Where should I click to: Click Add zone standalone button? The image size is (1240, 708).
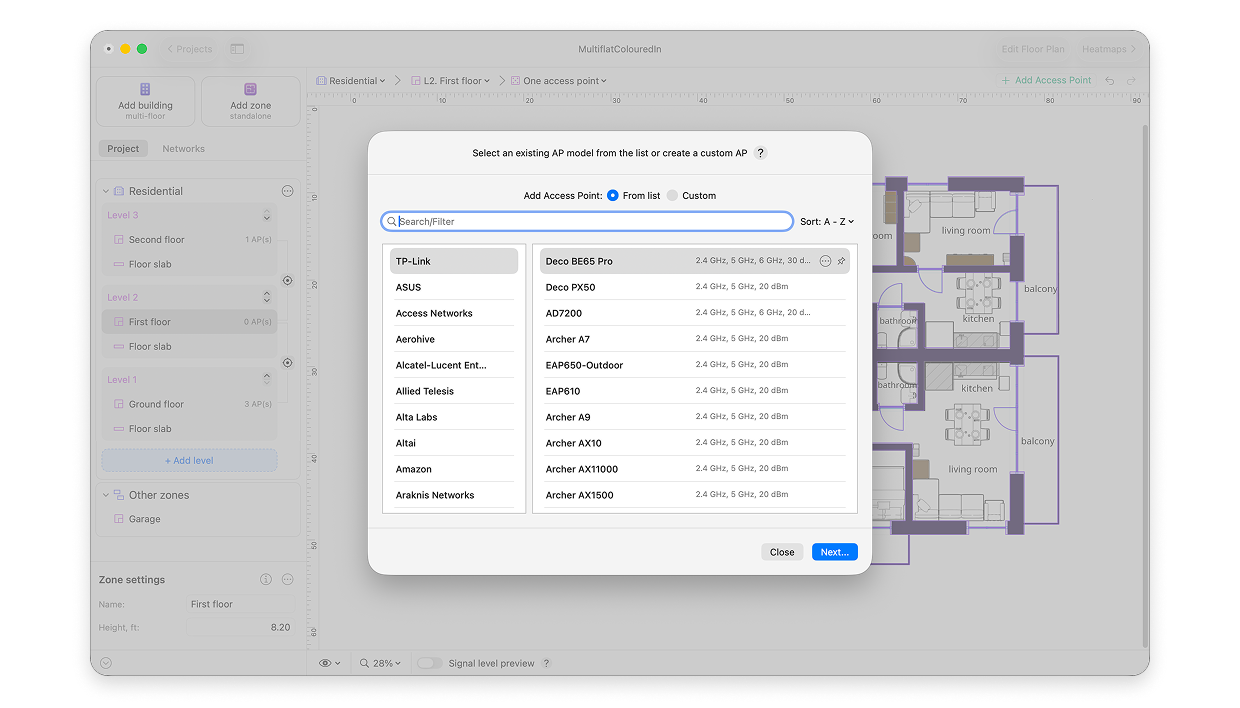tap(251, 101)
